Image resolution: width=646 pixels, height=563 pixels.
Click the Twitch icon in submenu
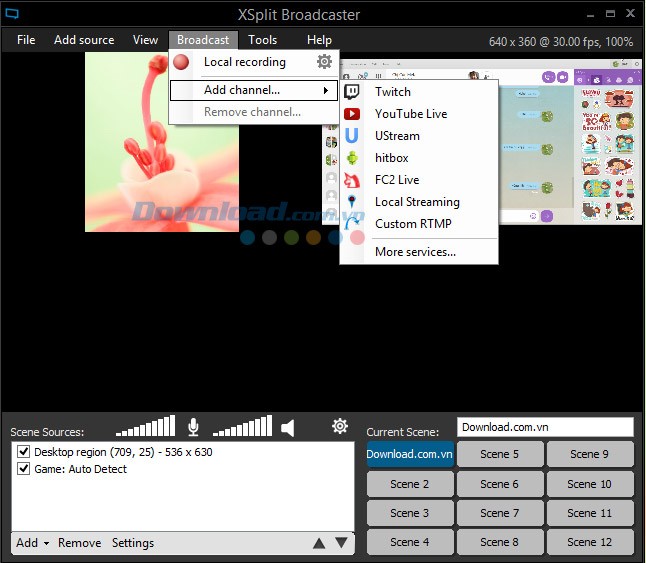352,91
